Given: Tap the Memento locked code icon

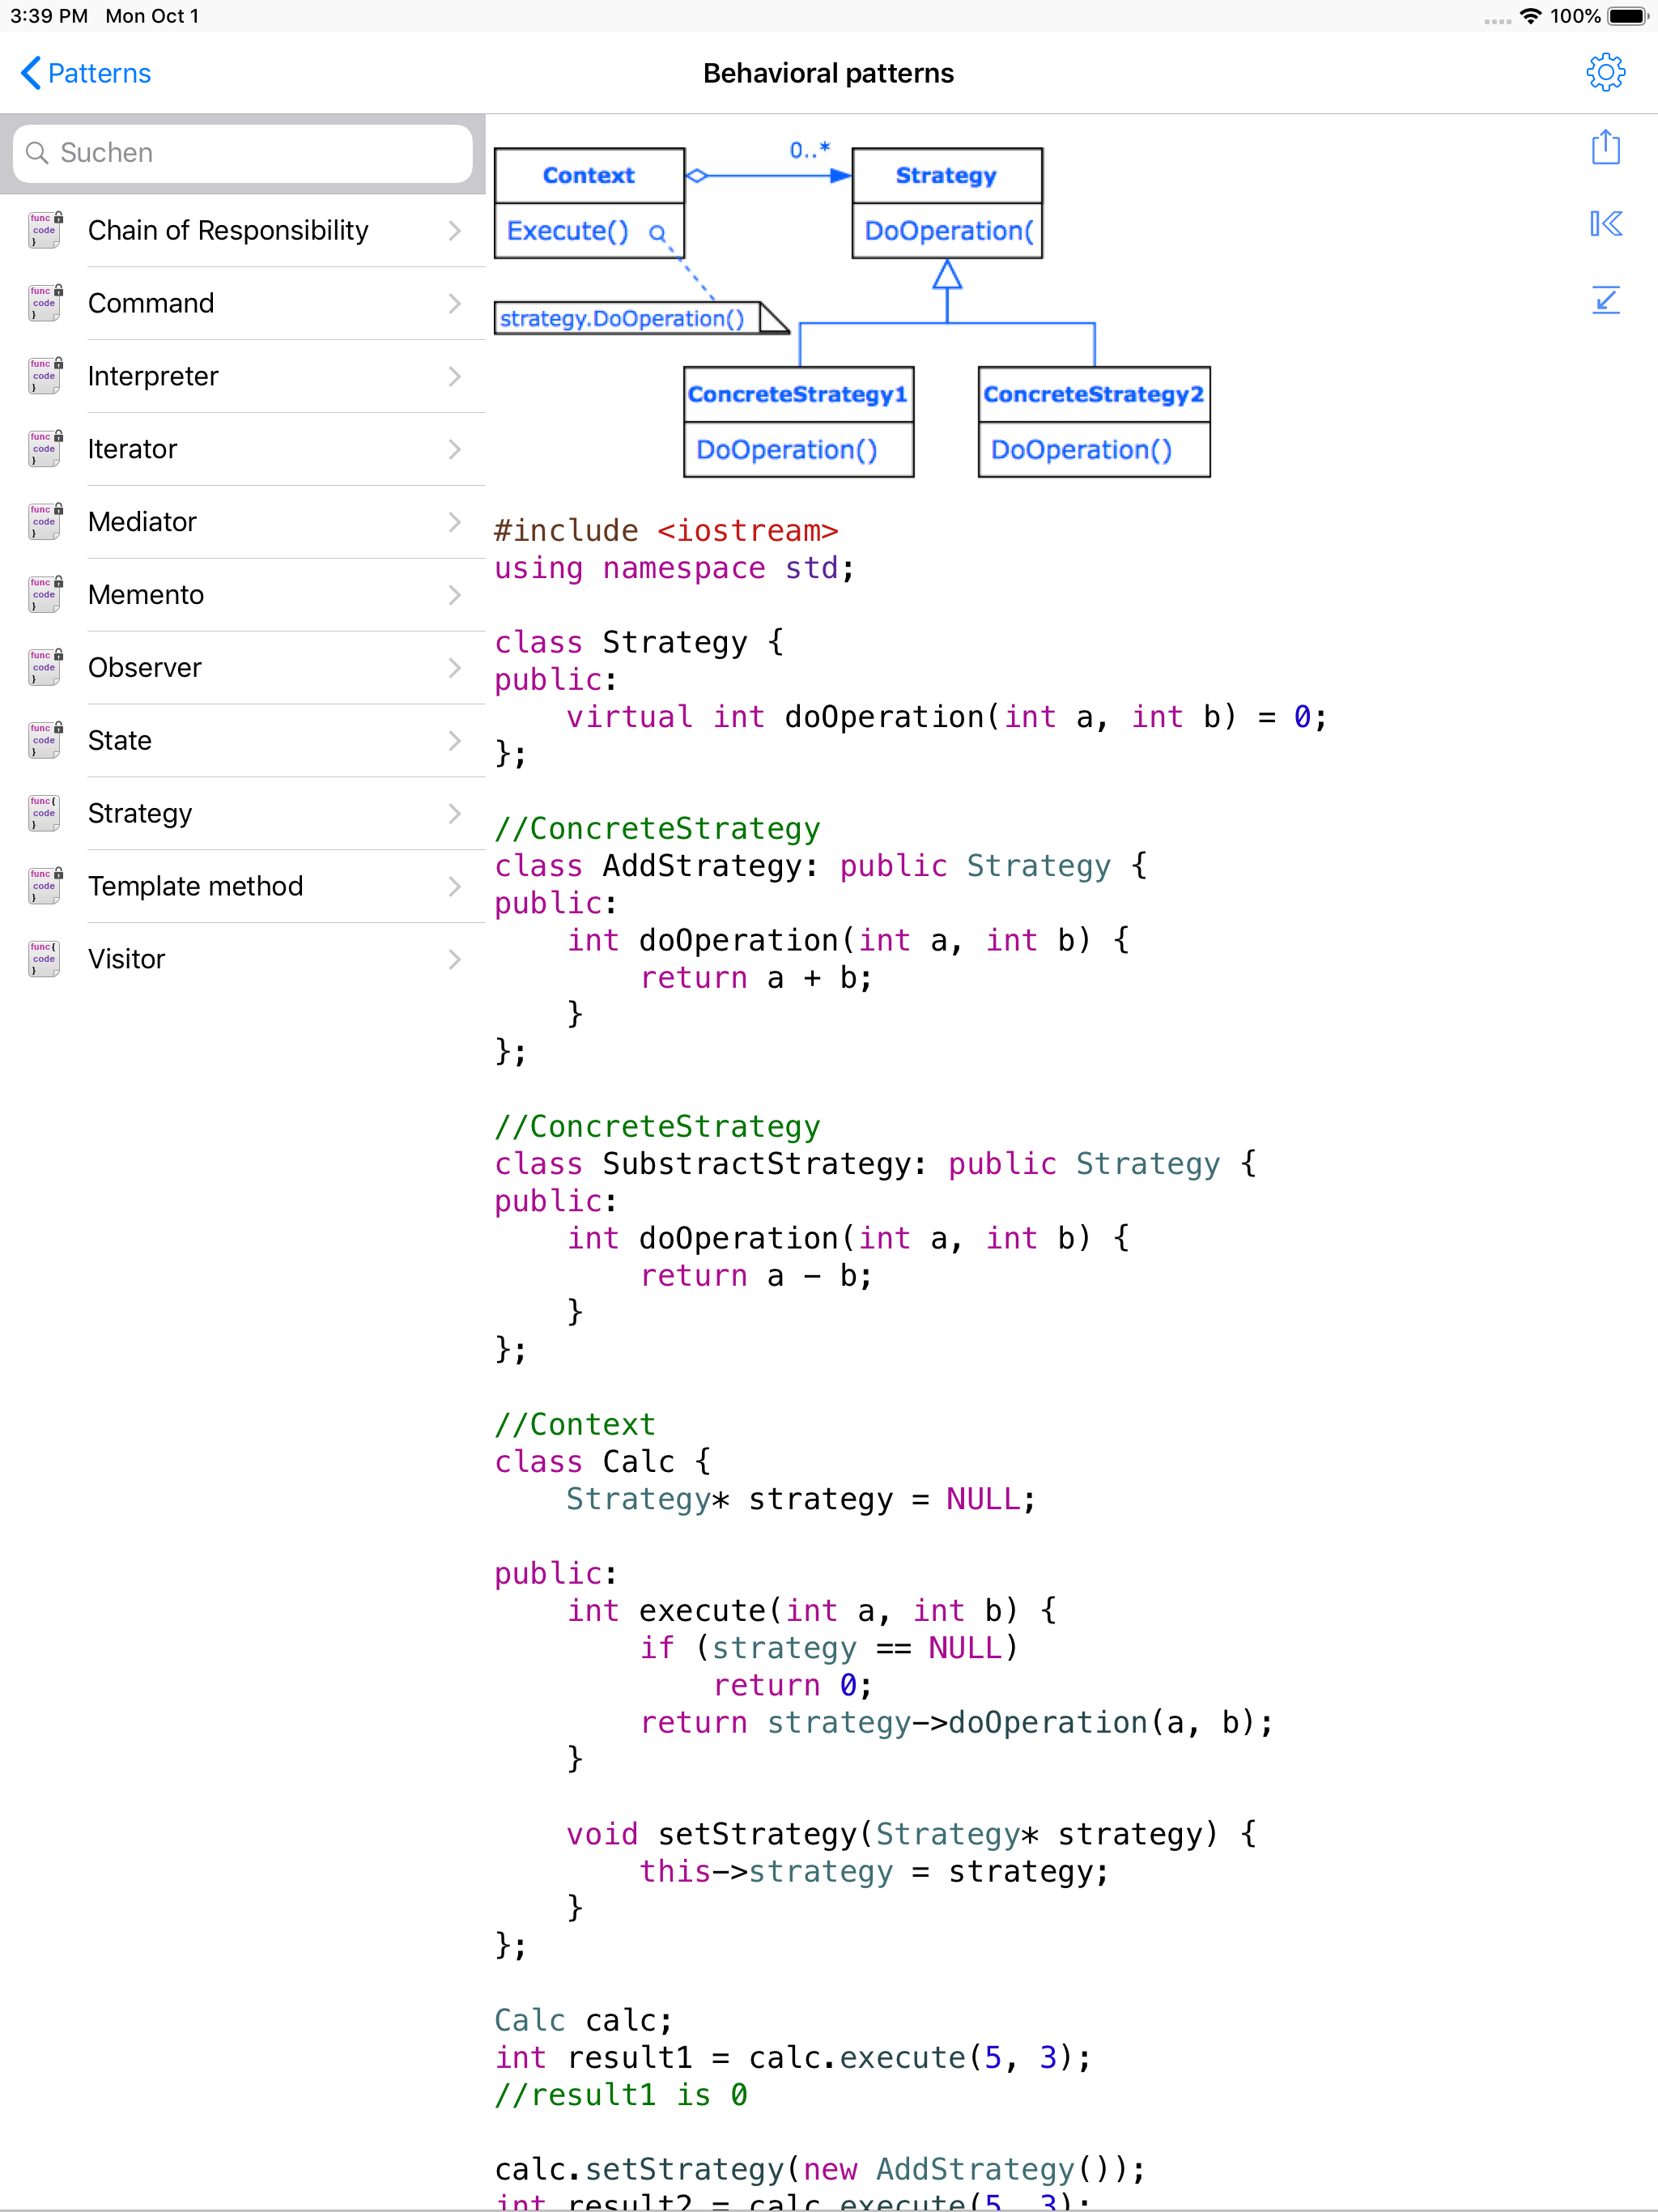Looking at the screenshot, I should (x=45, y=595).
